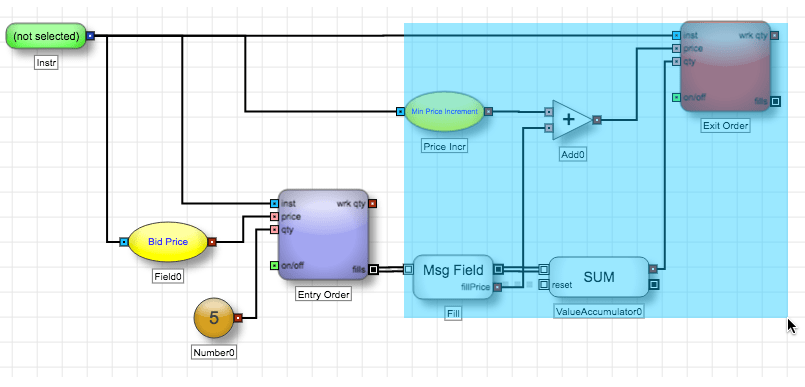Click the Entry Order inst input port
The image size is (805, 387).
[x=274, y=204]
